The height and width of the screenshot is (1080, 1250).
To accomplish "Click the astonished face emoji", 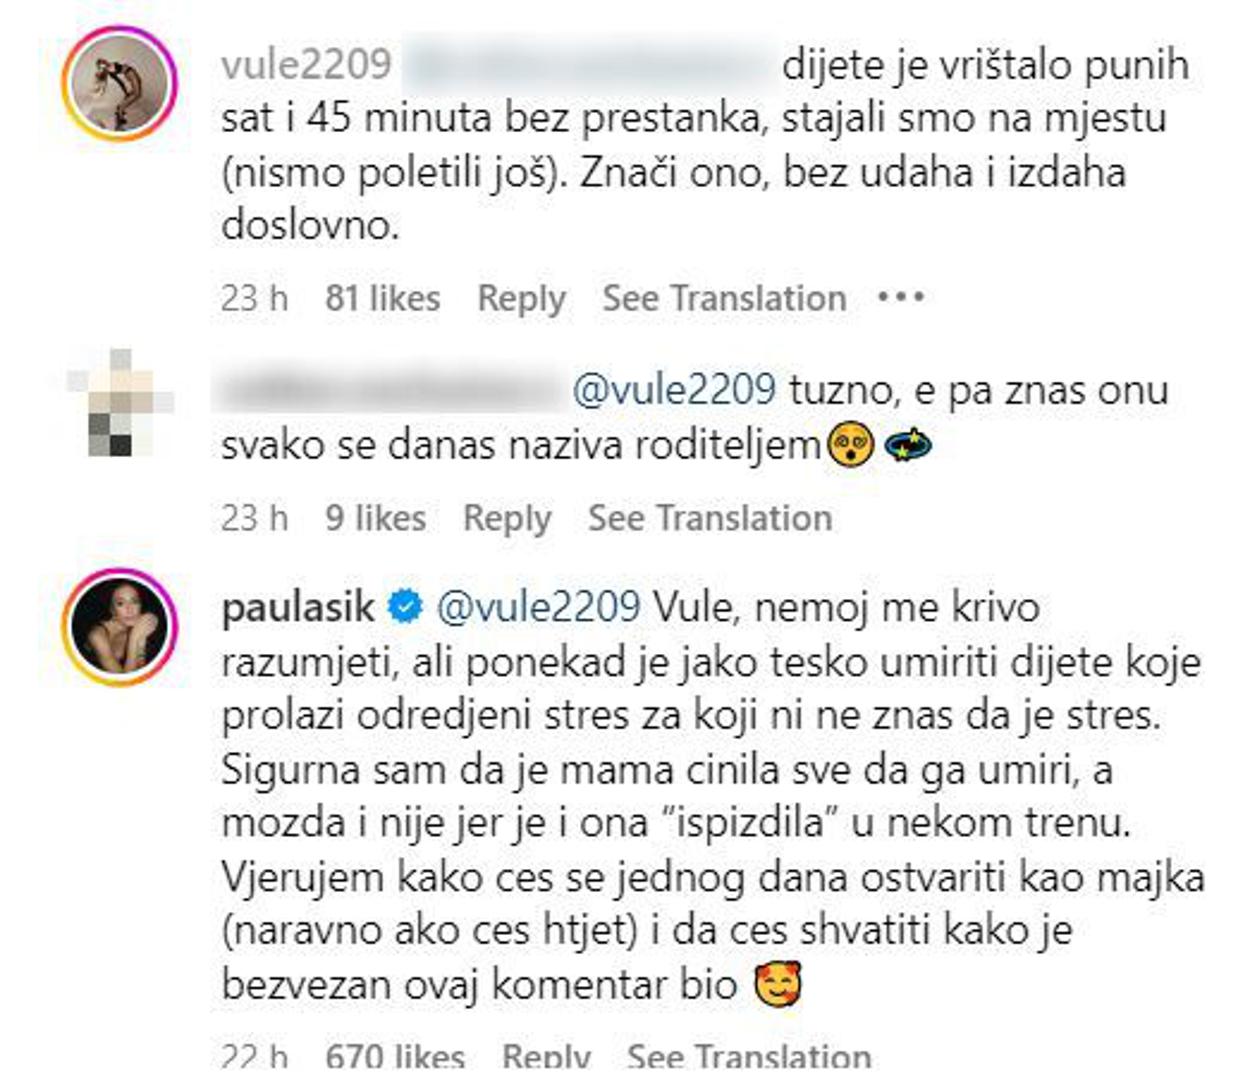I will point(850,445).
